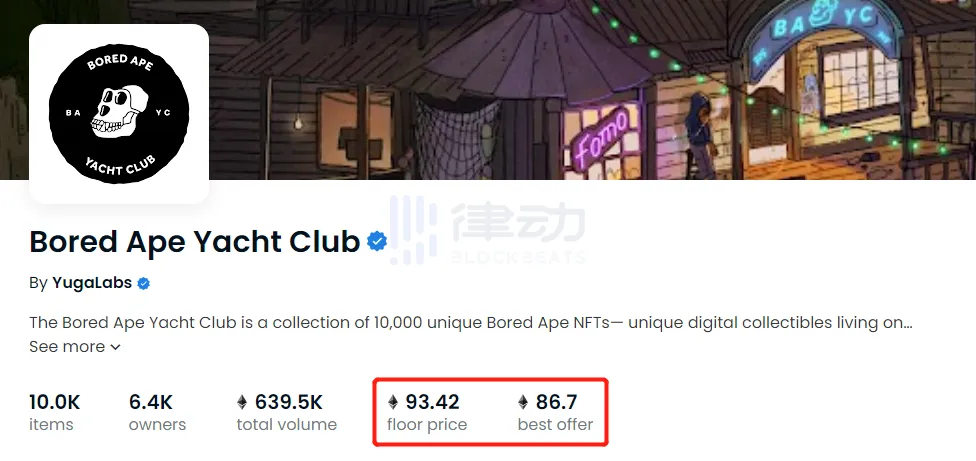This screenshot has height=461, width=976.
Task: Open the 6.4K owners stat
Action: (x=157, y=412)
